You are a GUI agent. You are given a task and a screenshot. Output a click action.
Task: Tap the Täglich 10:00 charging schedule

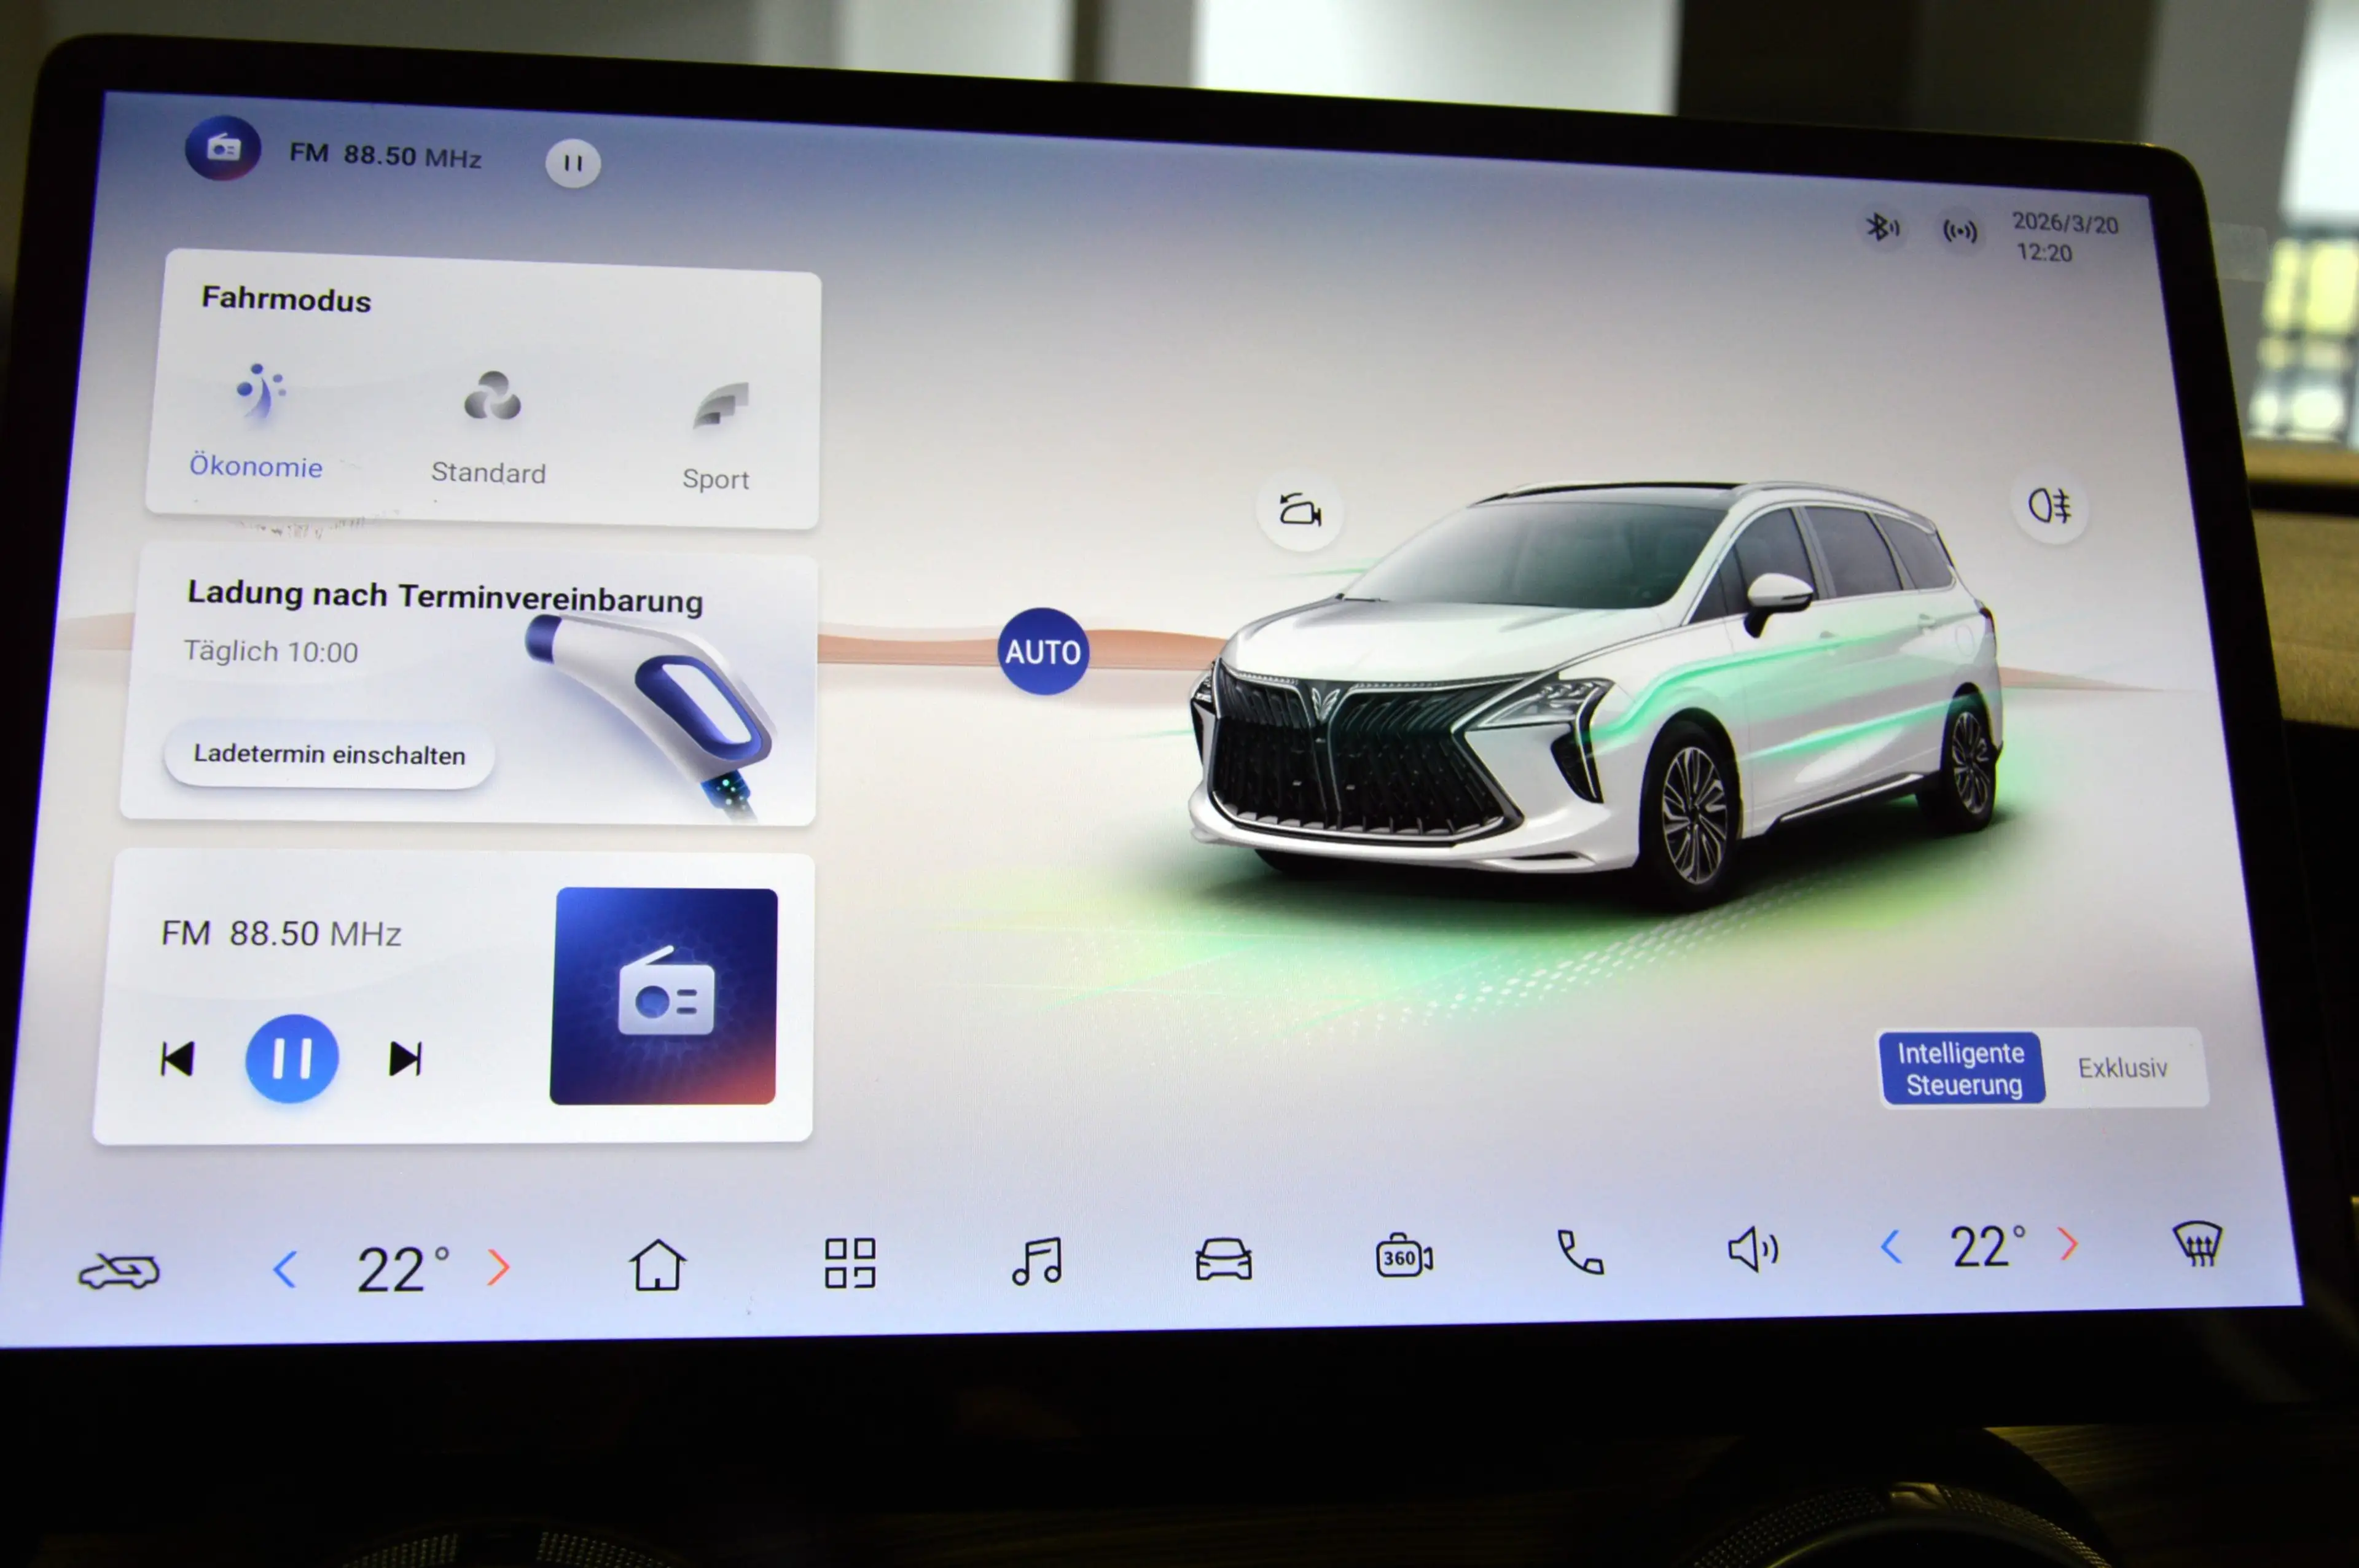tap(271, 652)
